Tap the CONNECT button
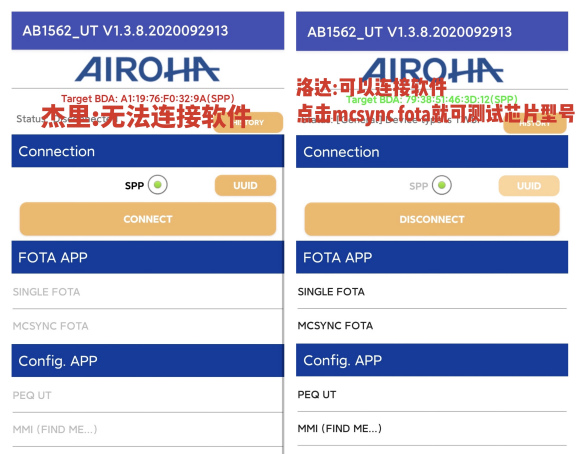The image size is (580, 454). coord(148,219)
